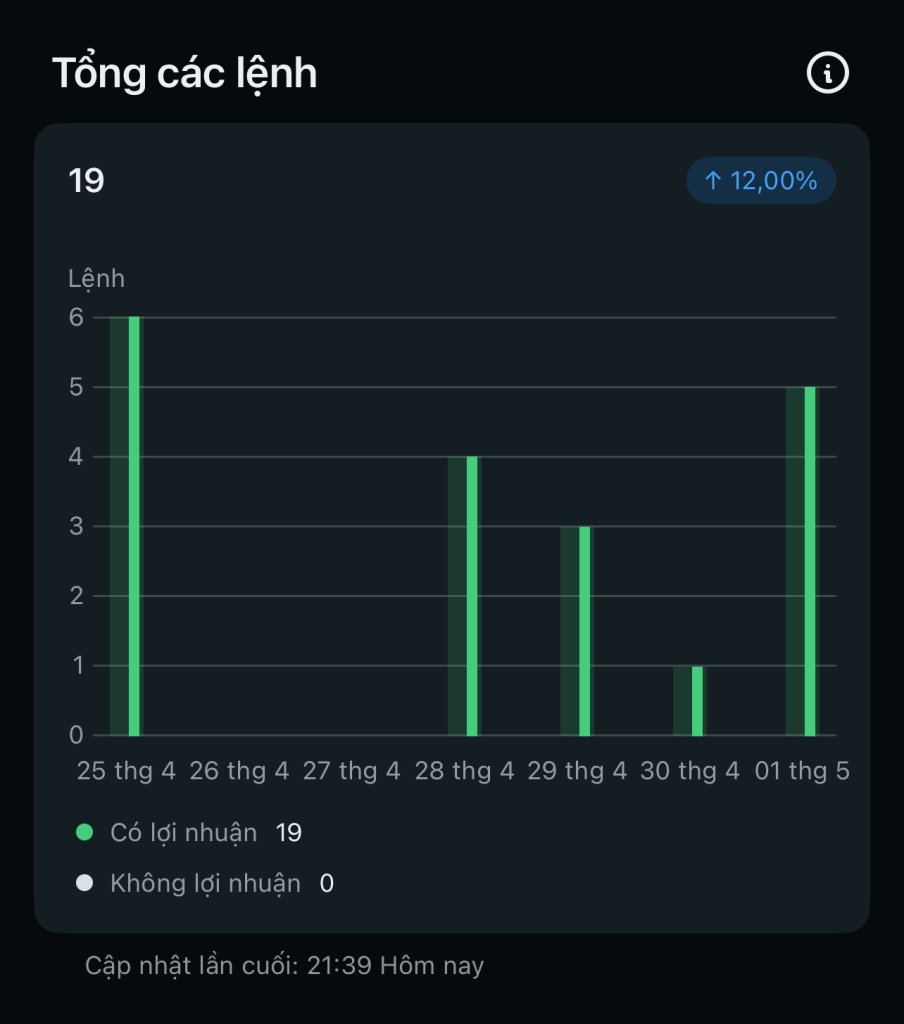Click the Có lợi nhuận legend label

coord(184,833)
